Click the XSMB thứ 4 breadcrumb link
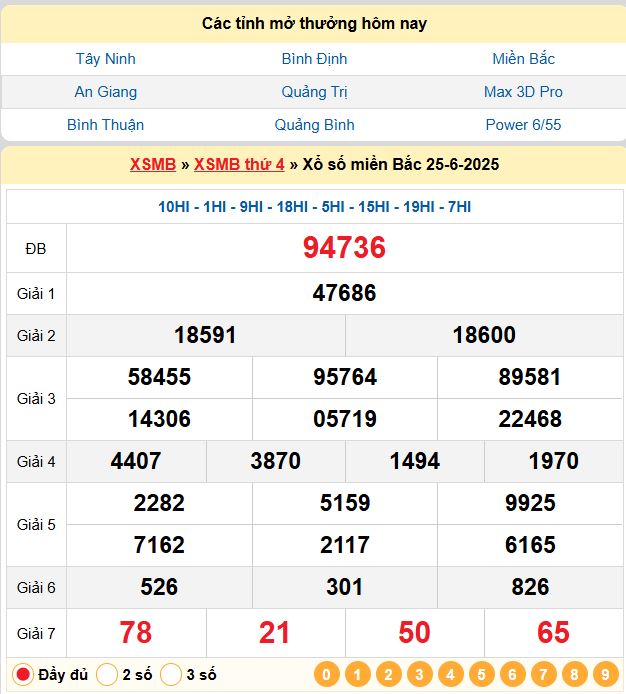Screen dimensions: 626x694 [239, 165]
